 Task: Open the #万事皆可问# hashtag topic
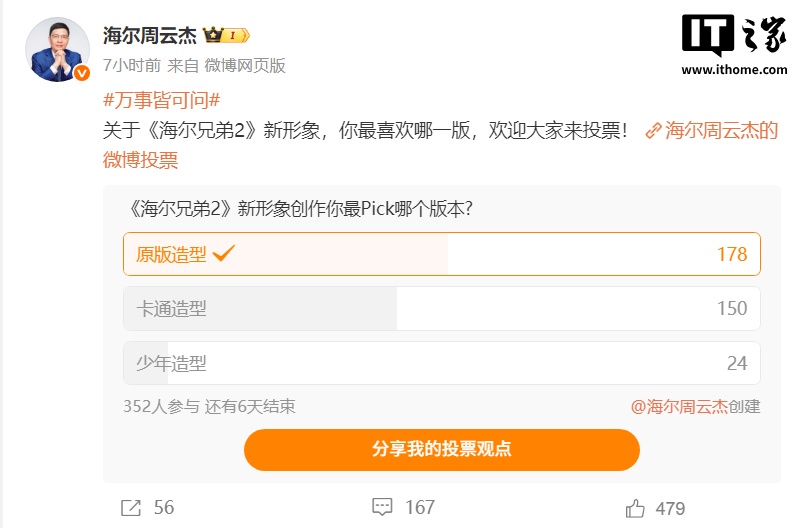coord(161,100)
